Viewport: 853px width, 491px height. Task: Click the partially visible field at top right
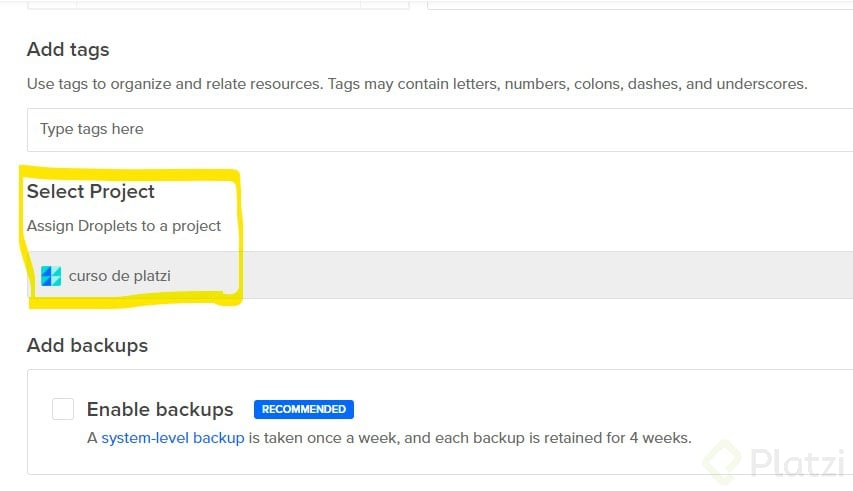[x=640, y=4]
